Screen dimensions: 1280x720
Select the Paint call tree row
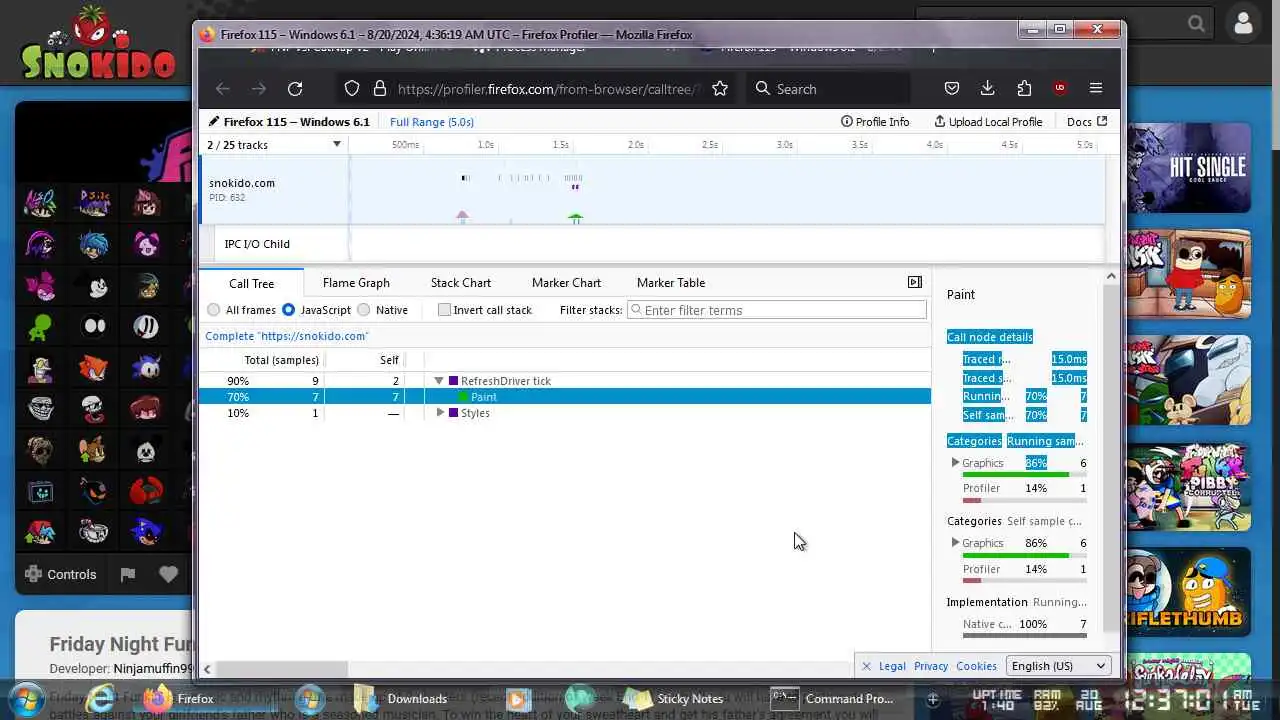tap(565, 397)
